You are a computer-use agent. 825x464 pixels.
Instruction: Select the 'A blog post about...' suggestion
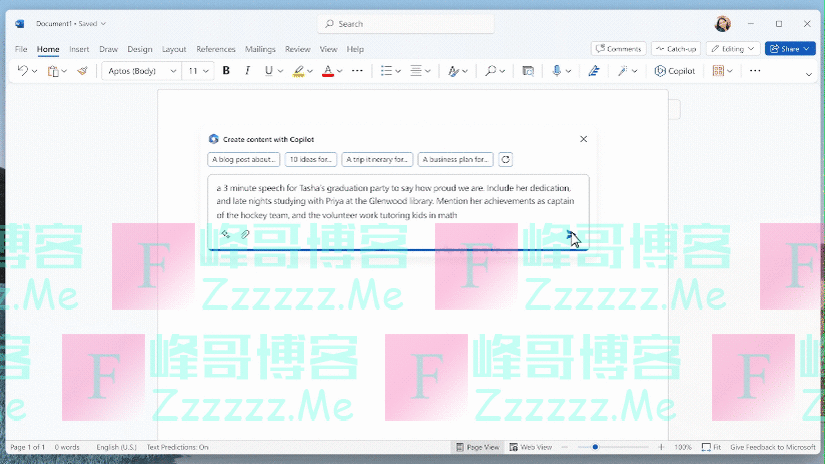coord(243,159)
